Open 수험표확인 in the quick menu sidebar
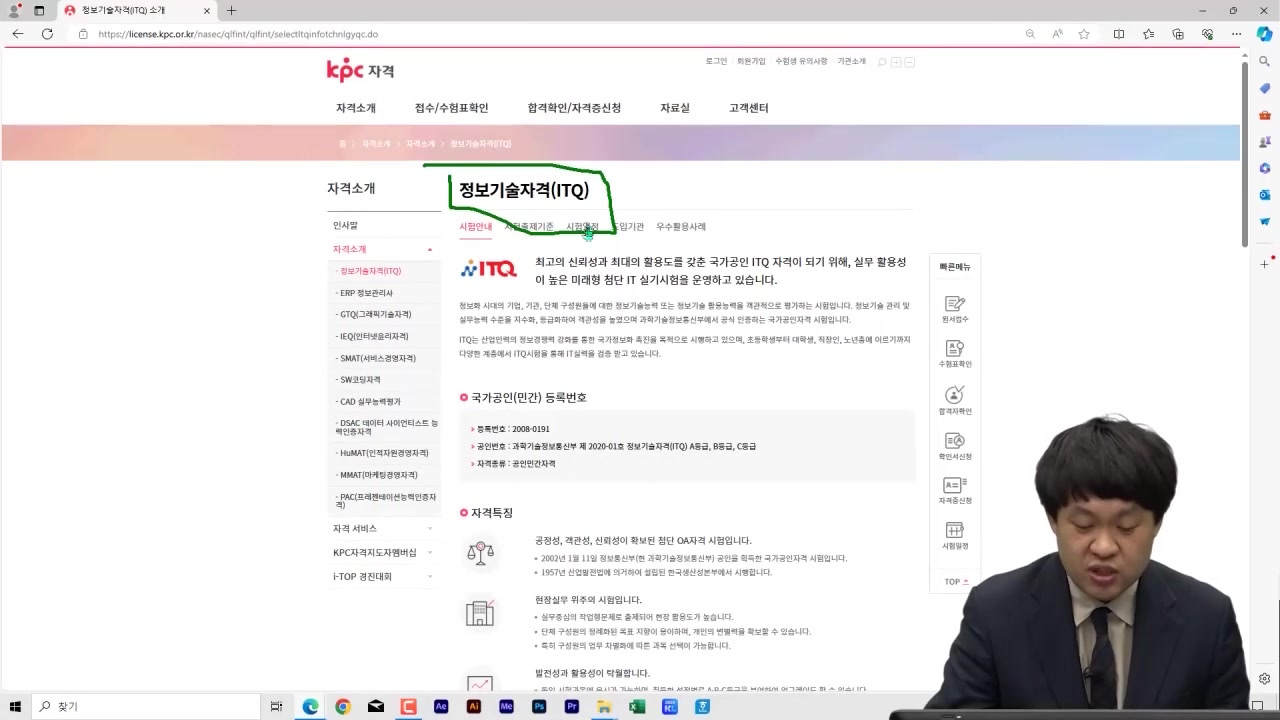The height and width of the screenshot is (720, 1280). (953, 356)
